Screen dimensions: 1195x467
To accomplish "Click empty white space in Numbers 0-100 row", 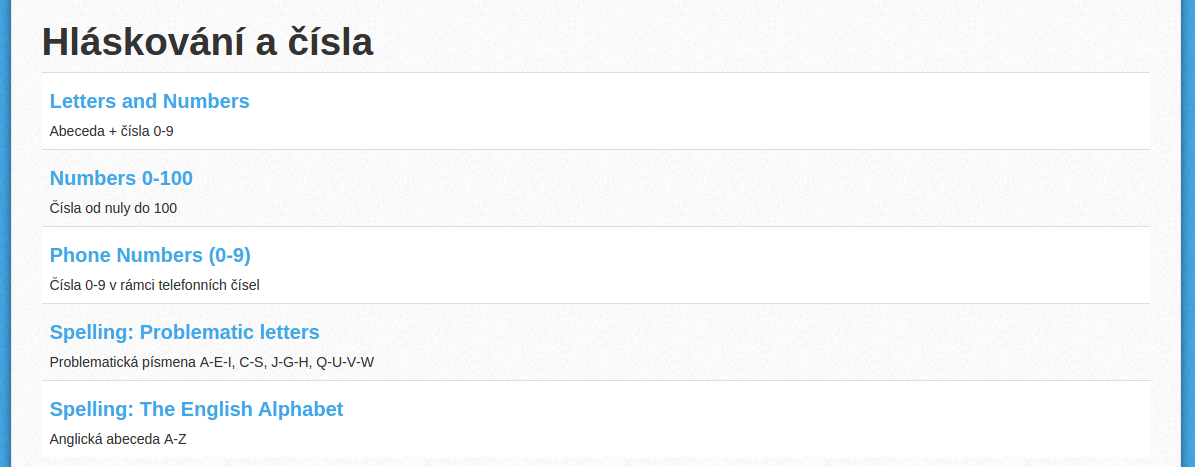I will (x=686, y=188).
